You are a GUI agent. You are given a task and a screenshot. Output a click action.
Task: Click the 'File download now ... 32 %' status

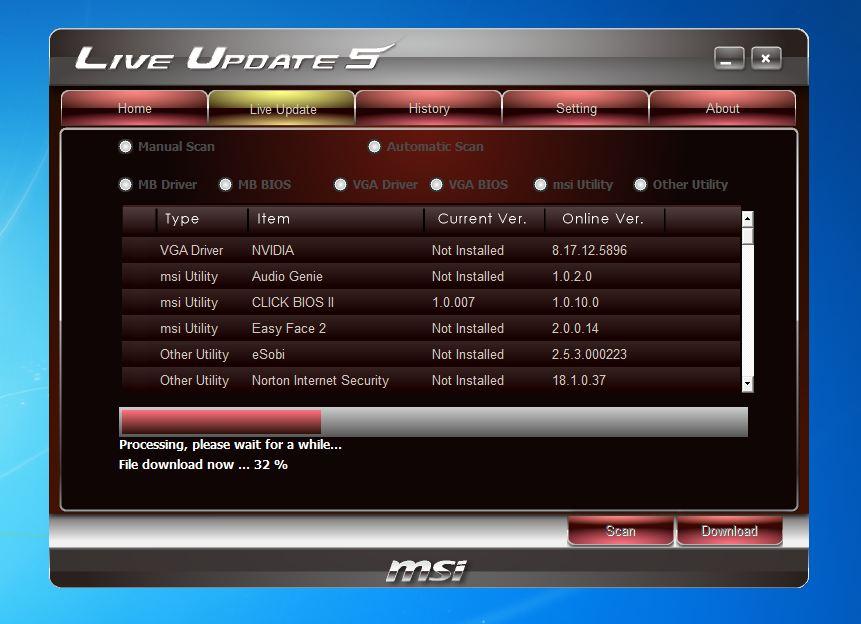click(x=203, y=465)
